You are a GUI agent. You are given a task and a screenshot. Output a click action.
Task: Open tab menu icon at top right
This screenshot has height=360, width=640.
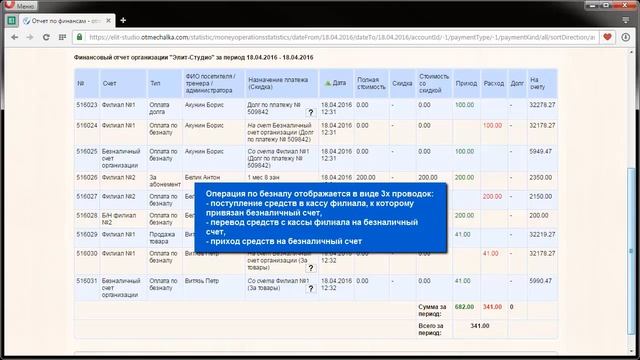pos(626,20)
